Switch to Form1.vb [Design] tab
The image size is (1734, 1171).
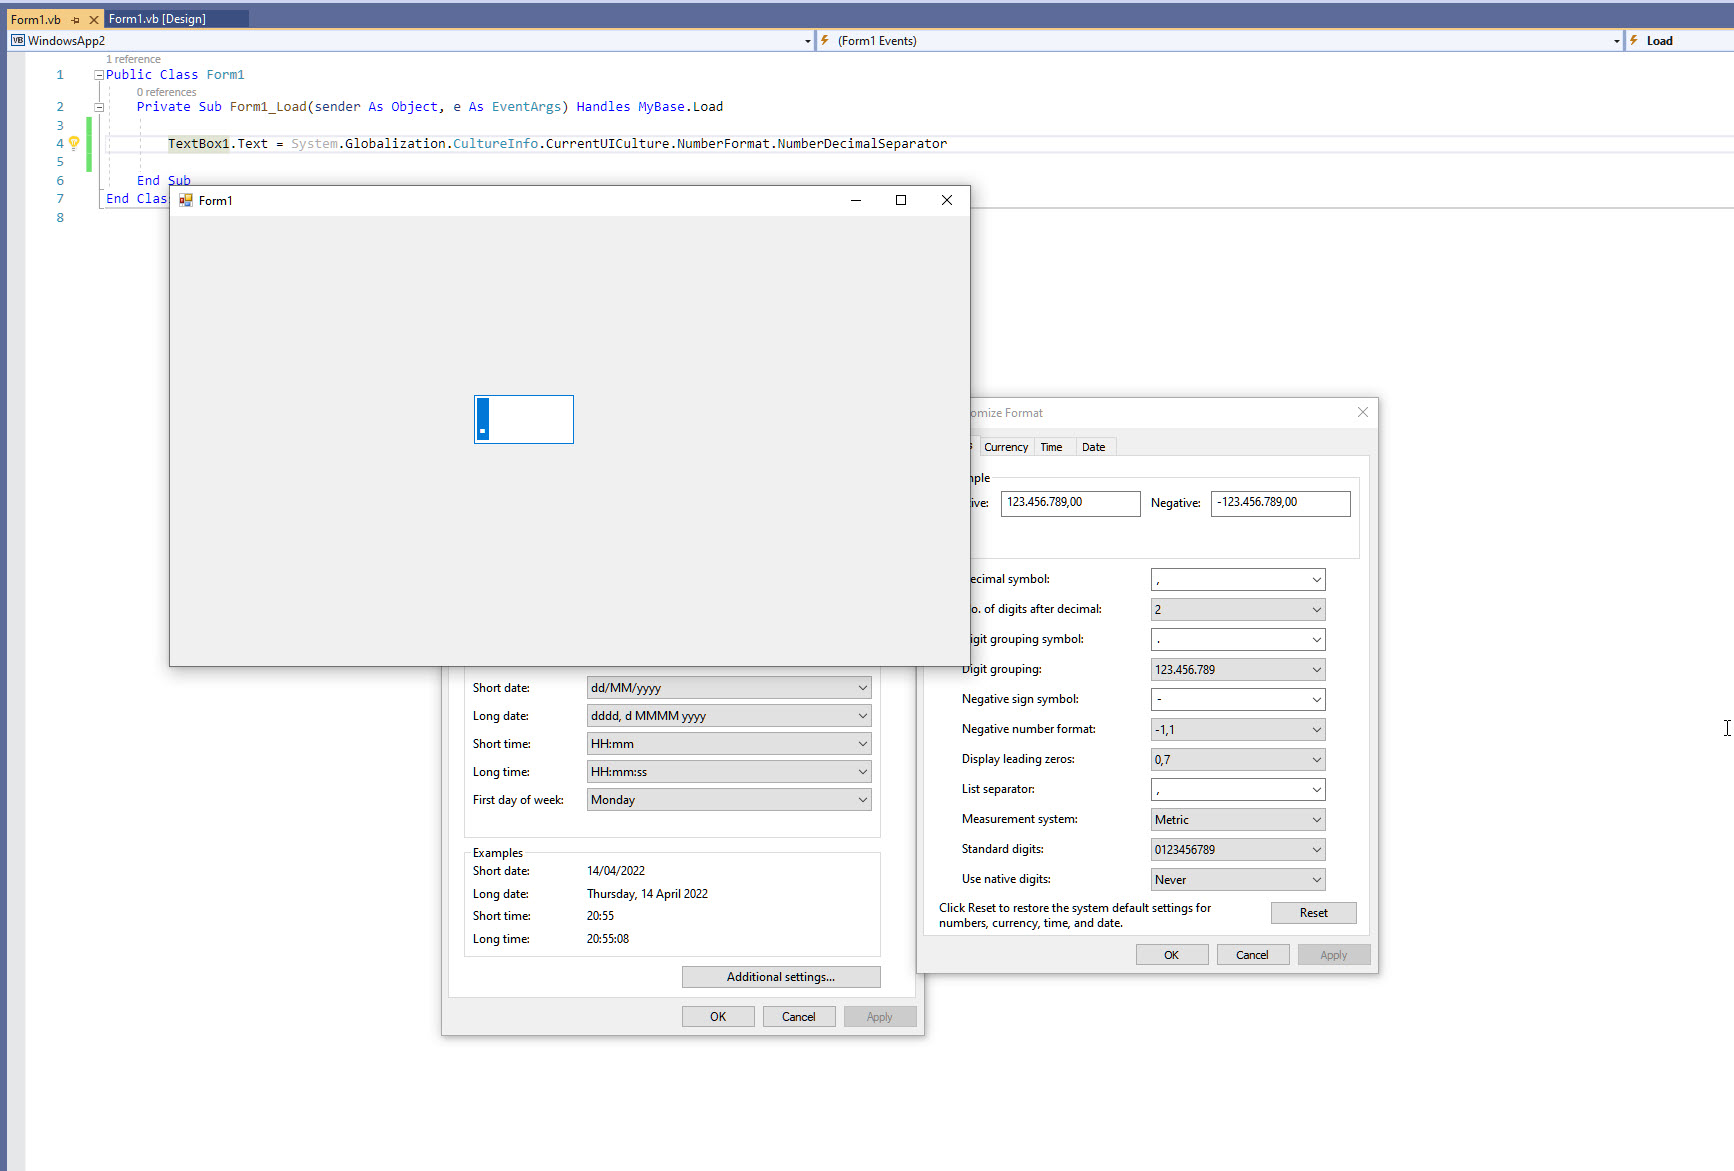tap(157, 19)
